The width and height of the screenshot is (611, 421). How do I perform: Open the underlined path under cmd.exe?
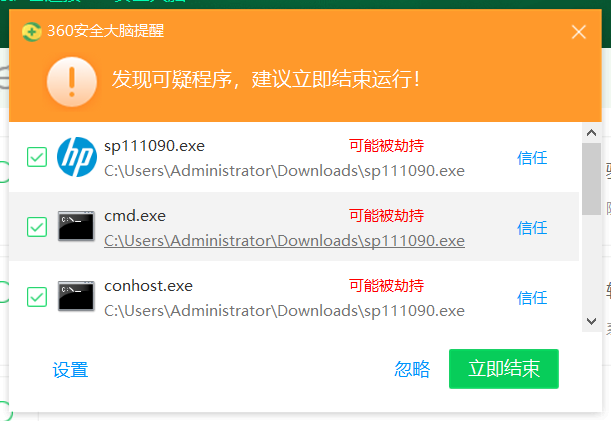(284, 241)
